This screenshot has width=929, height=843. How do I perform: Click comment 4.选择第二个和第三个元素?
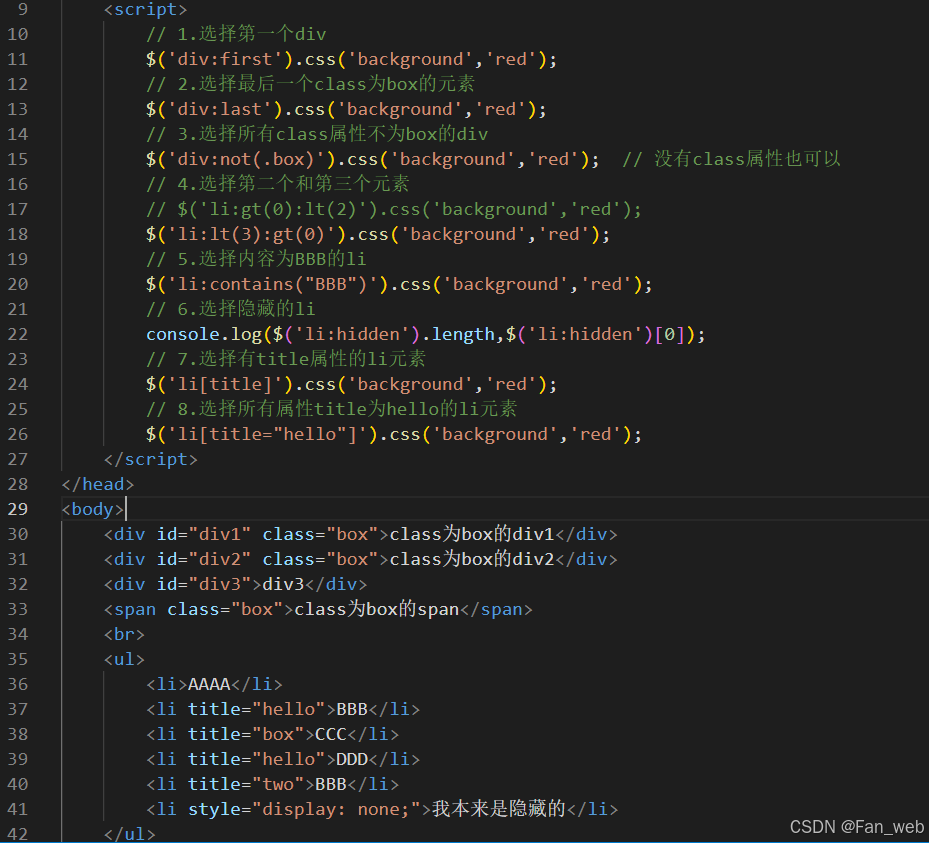pyautogui.click(x=278, y=184)
